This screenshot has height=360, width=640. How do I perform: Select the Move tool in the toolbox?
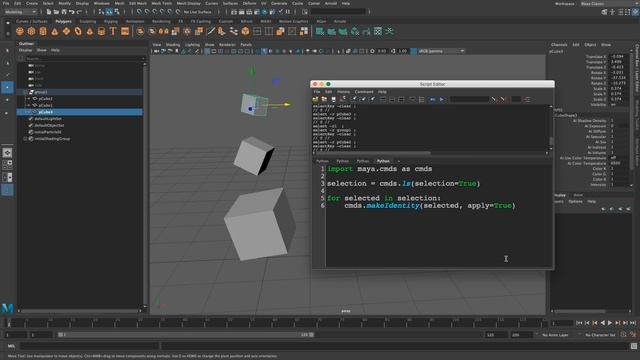tap(7, 87)
